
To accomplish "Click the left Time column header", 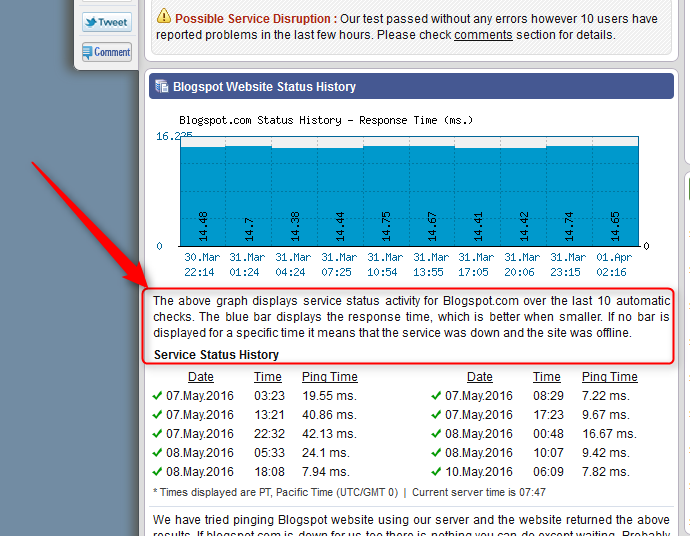I will (268, 377).
